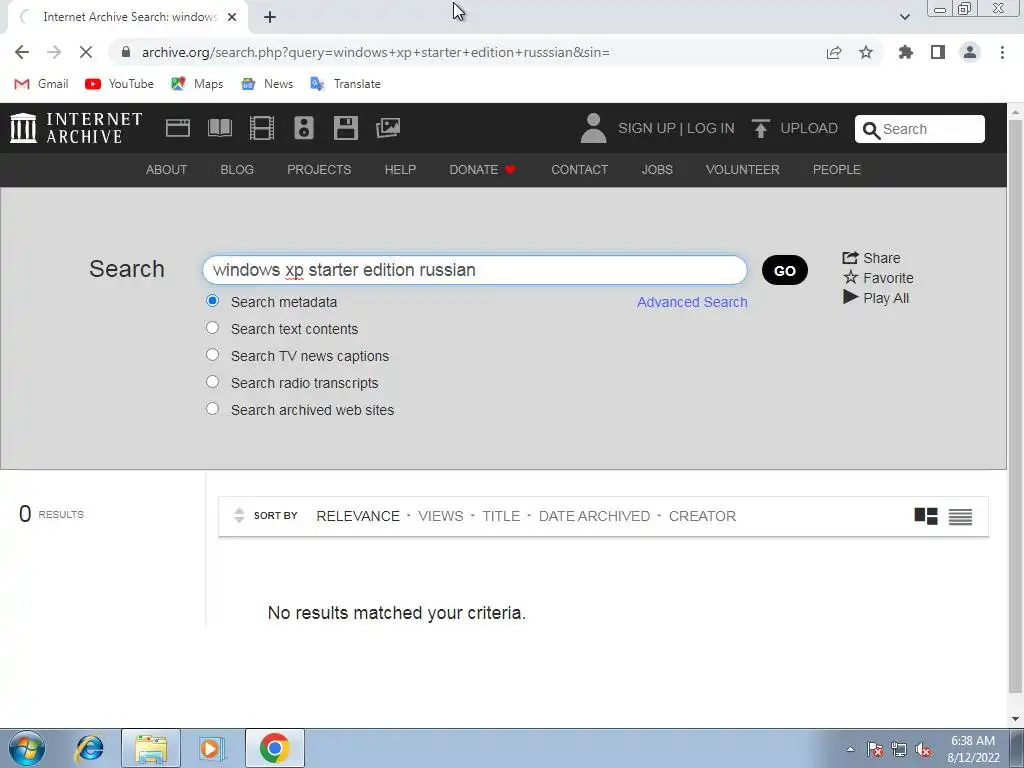Click the main search query field
Image resolution: width=1024 pixels, height=768 pixels.
tap(475, 270)
